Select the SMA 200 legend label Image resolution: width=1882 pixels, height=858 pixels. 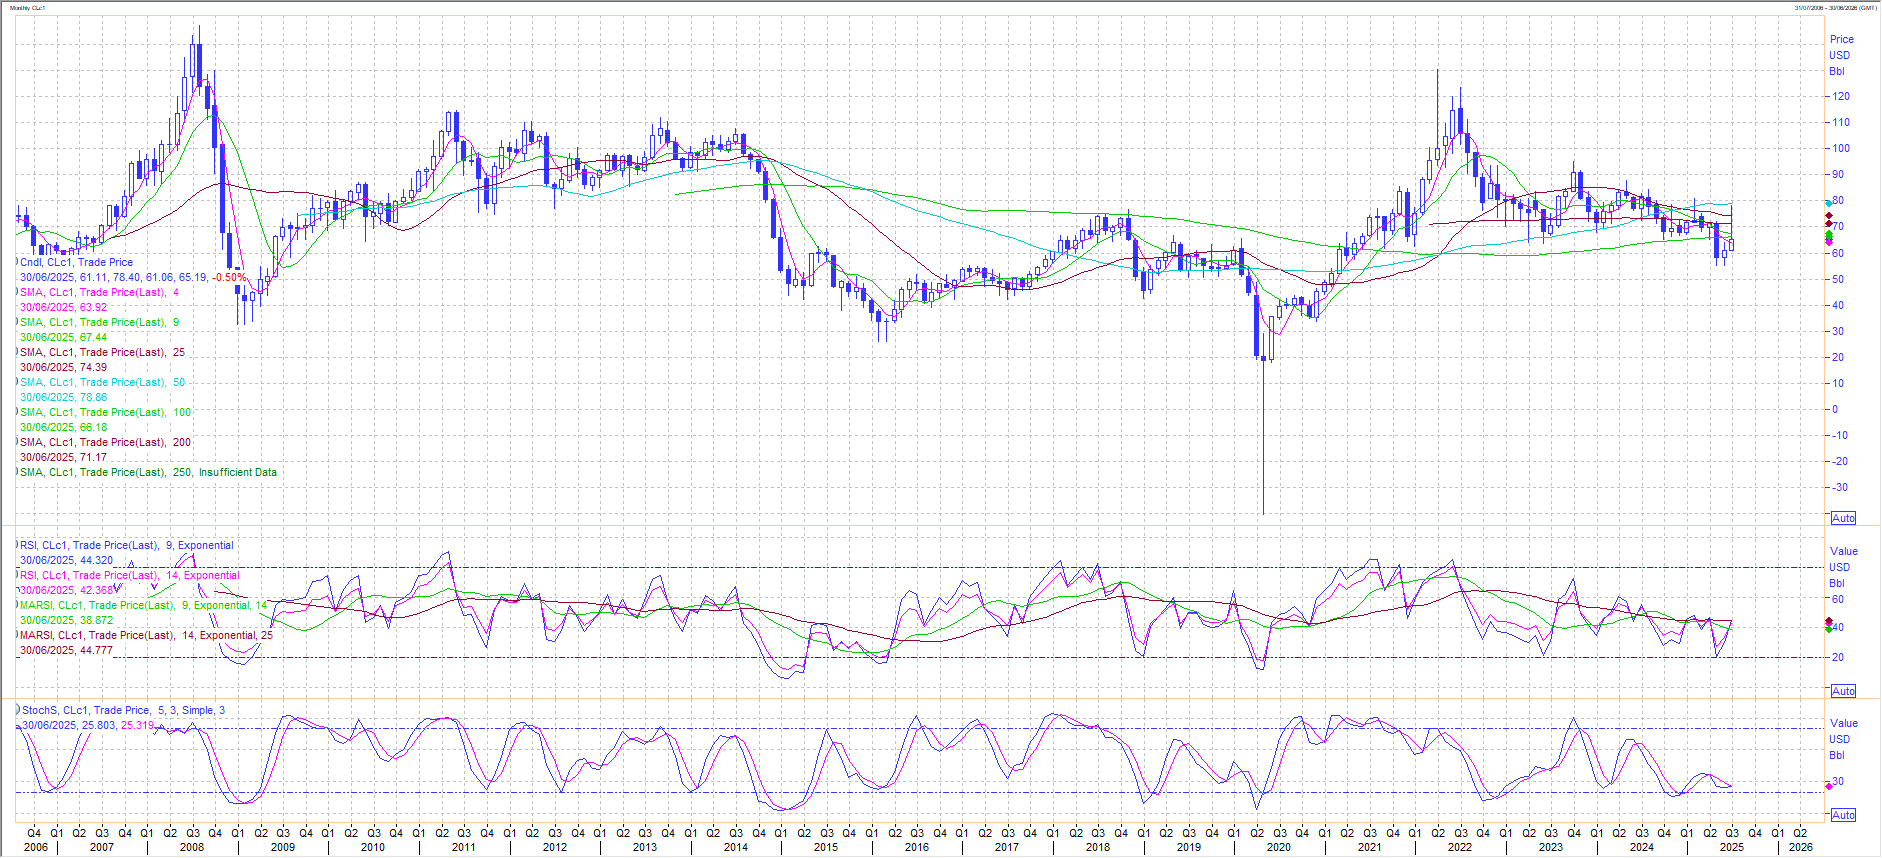105,442
